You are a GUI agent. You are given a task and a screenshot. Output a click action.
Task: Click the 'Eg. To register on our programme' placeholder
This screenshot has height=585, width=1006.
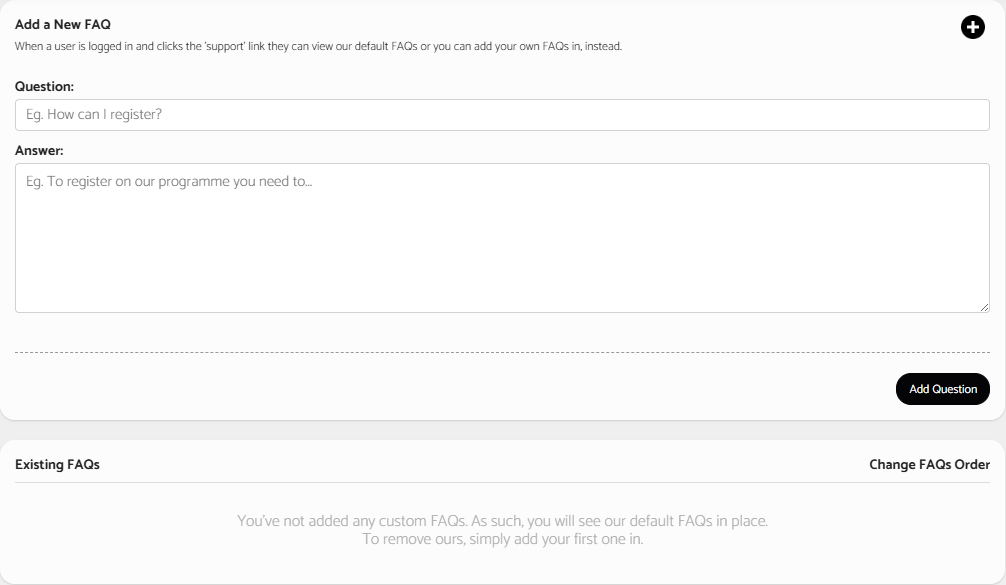(x=169, y=182)
